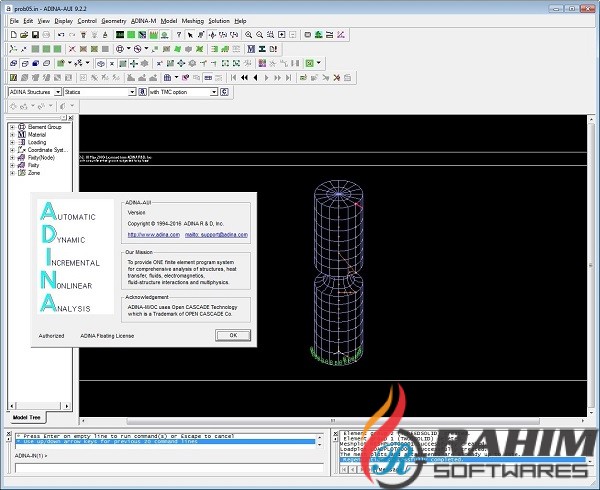Click the New file icon
Viewport: 600px width, 490px height.
[12, 34]
